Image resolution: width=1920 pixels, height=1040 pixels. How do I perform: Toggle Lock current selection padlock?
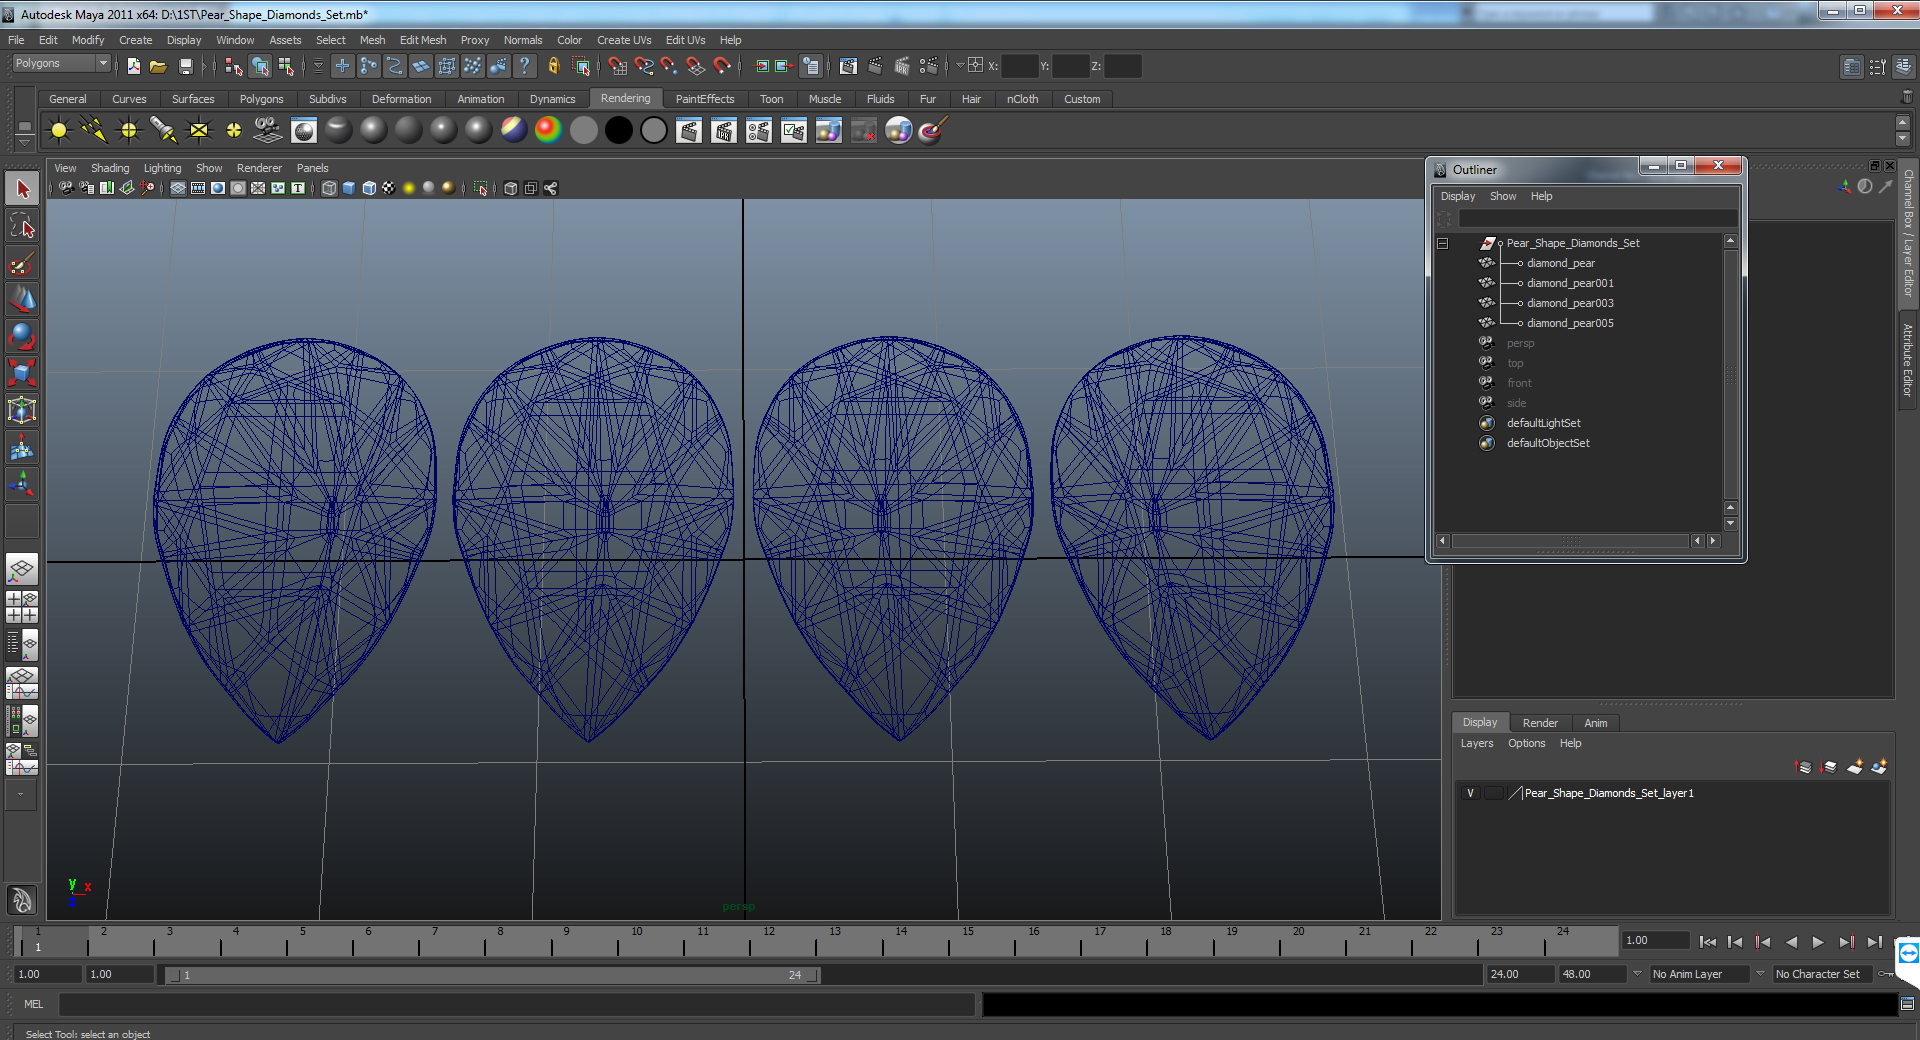[553, 66]
